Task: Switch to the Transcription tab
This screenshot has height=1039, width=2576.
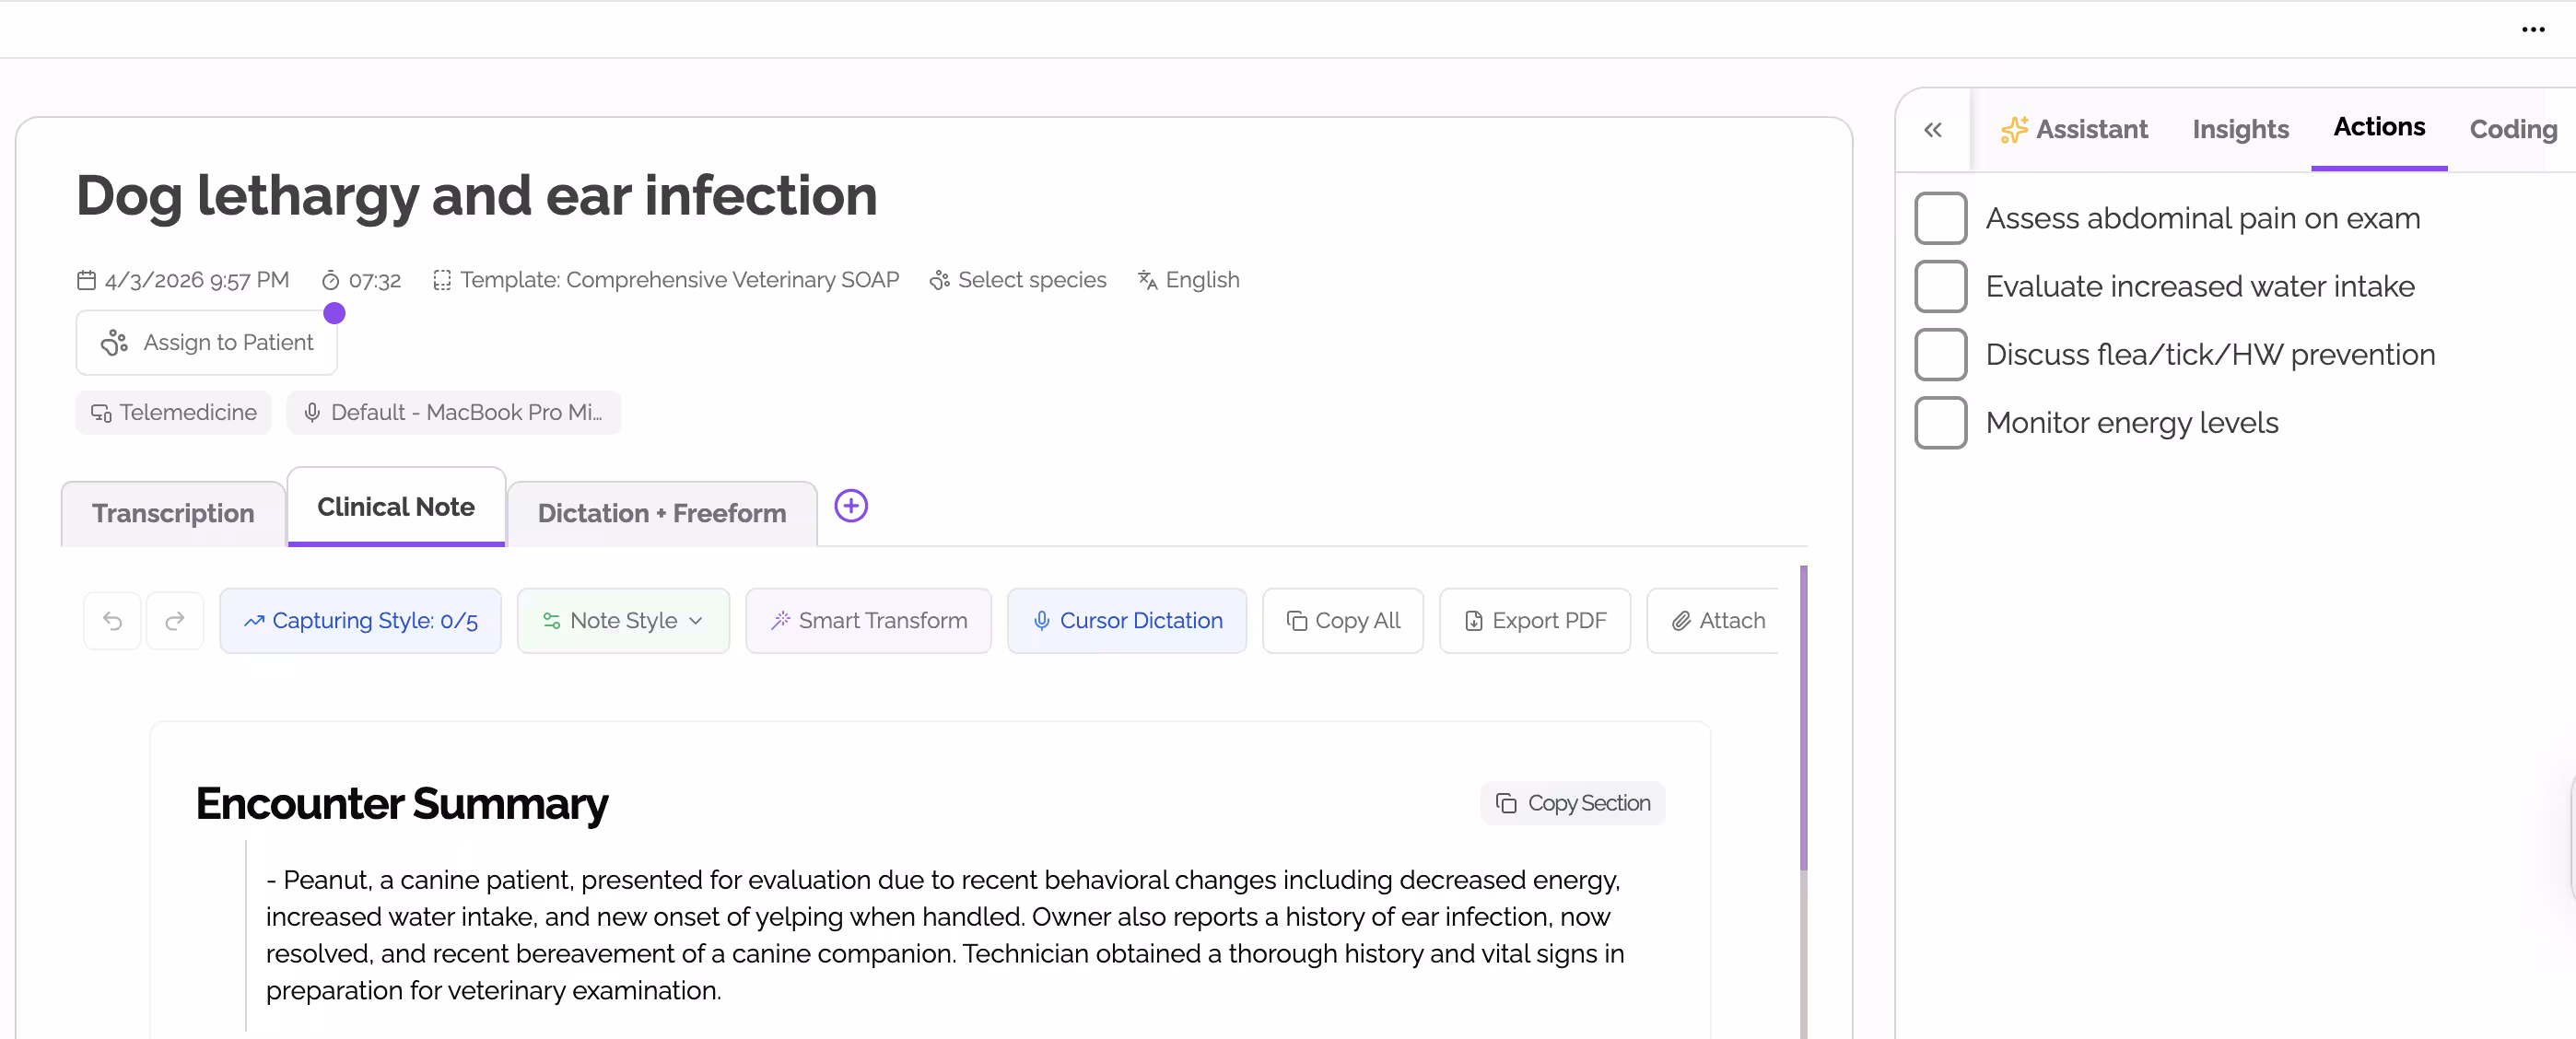Action: click(x=173, y=513)
